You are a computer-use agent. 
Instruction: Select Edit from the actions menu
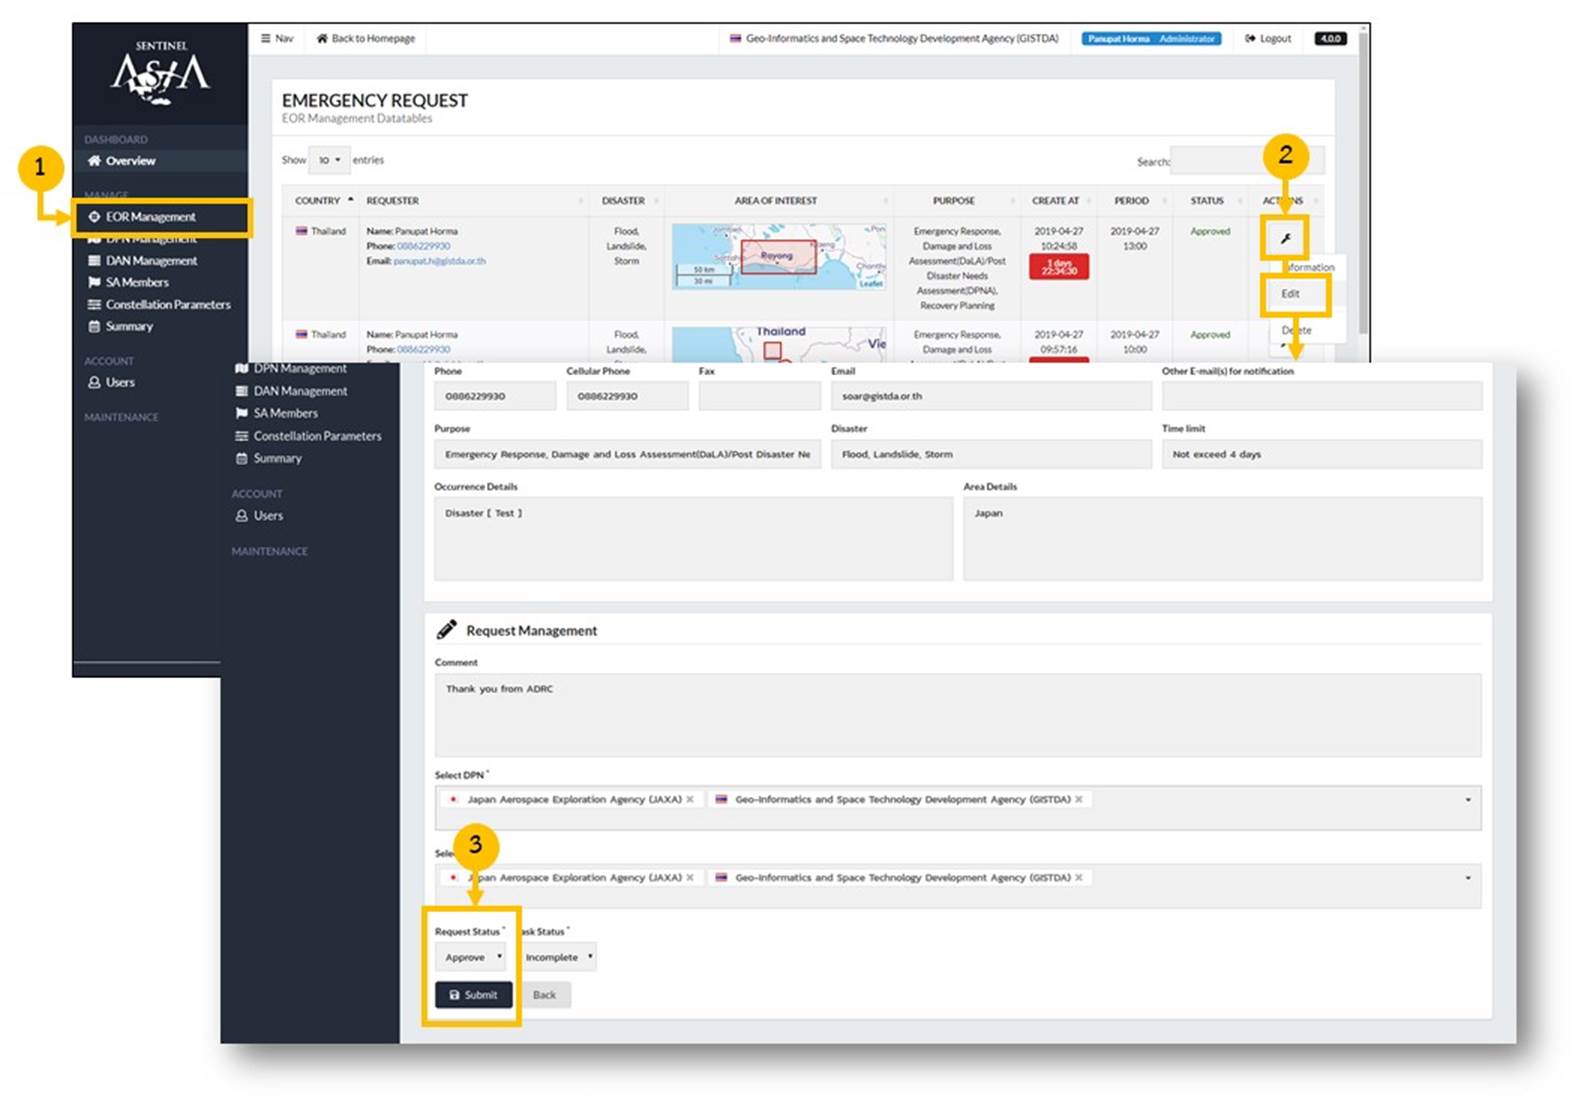(1292, 294)
